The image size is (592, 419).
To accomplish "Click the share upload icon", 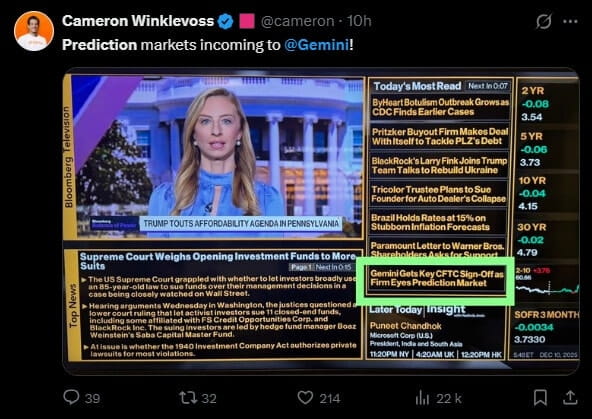I will click(570, 397).
